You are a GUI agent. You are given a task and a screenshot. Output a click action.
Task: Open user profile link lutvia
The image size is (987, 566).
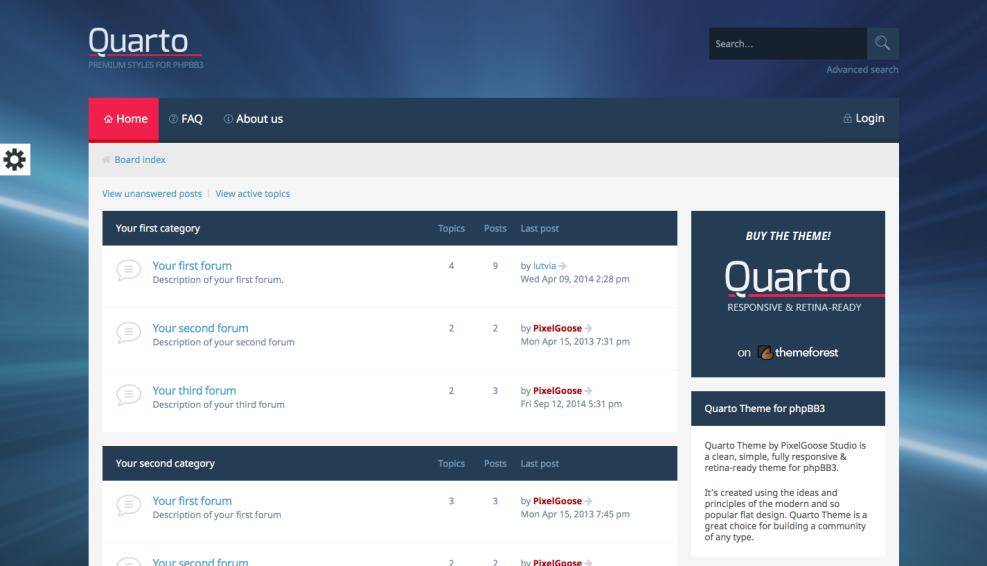coord(544,266)
